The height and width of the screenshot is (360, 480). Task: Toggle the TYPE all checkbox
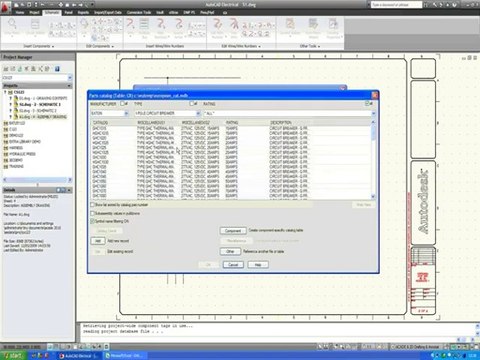coord(192,104)
